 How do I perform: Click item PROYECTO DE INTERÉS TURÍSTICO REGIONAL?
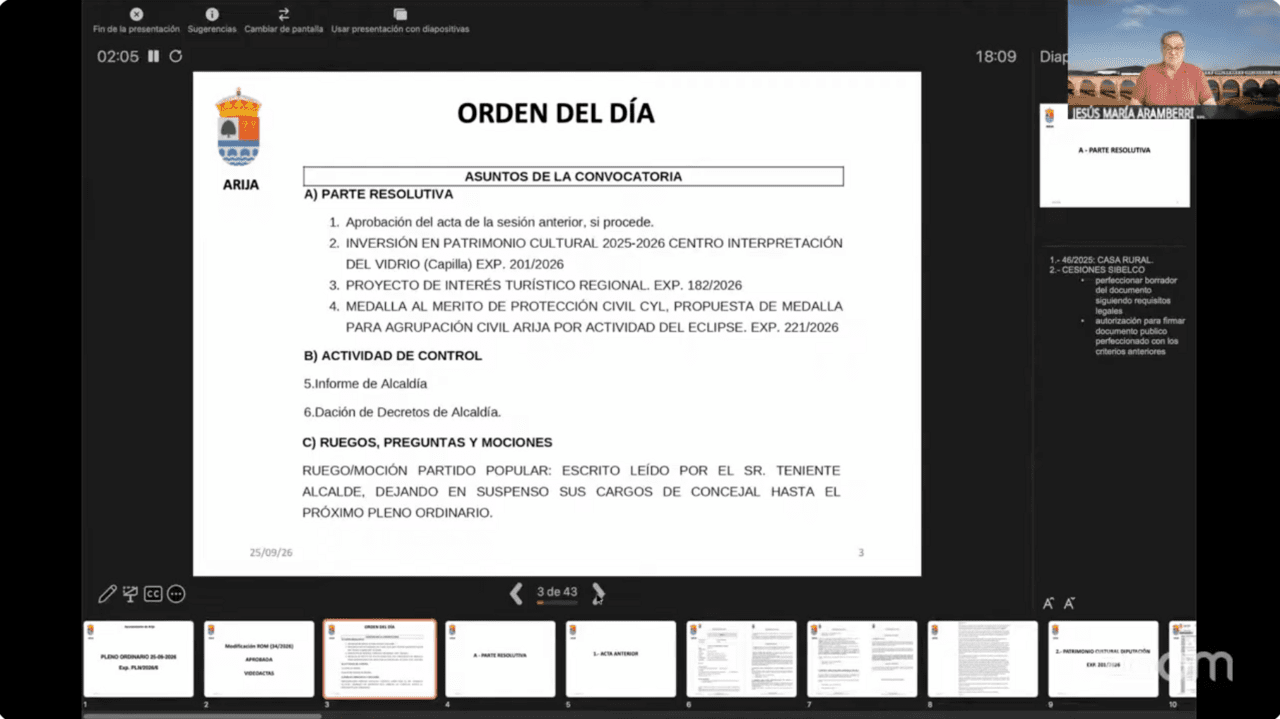click(544, 285)
